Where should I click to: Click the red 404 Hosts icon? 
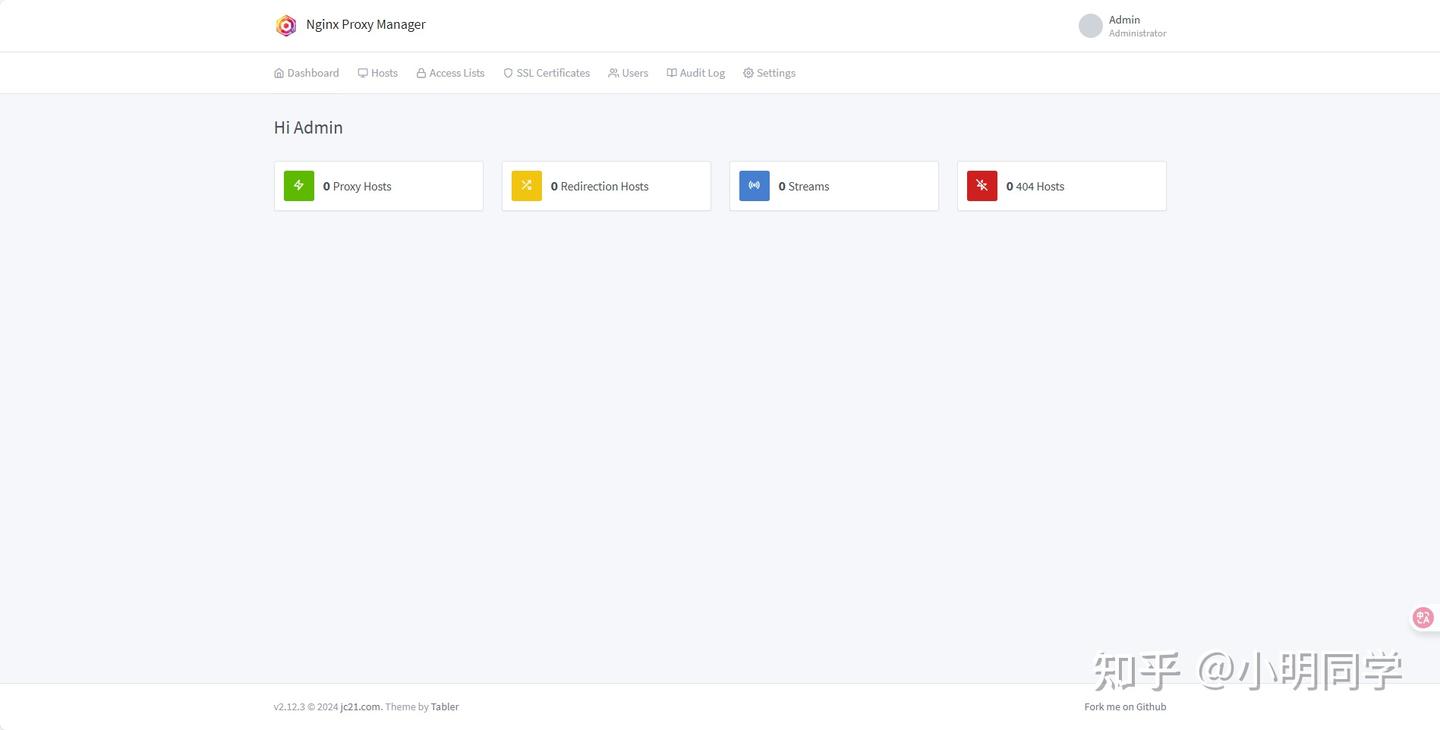982,186
